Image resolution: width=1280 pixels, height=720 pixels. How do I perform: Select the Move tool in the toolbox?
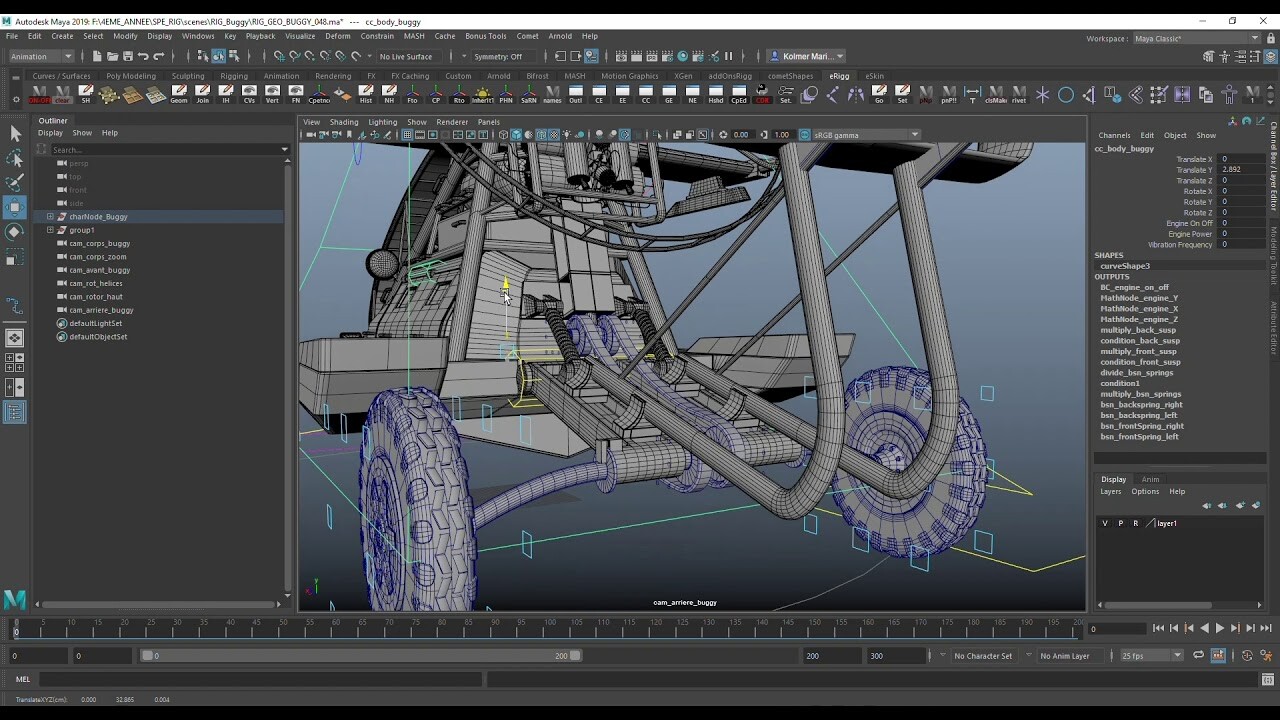(14, 207)
